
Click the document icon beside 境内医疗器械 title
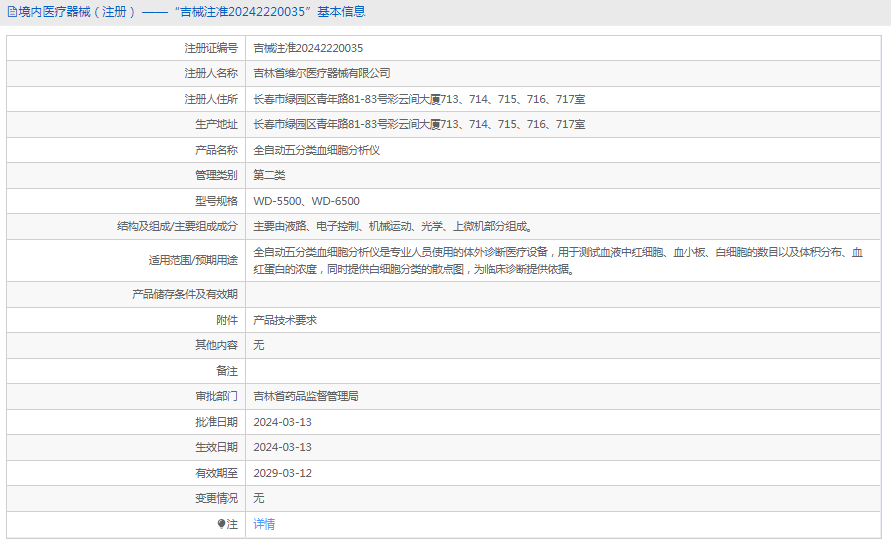coord(12,12)
